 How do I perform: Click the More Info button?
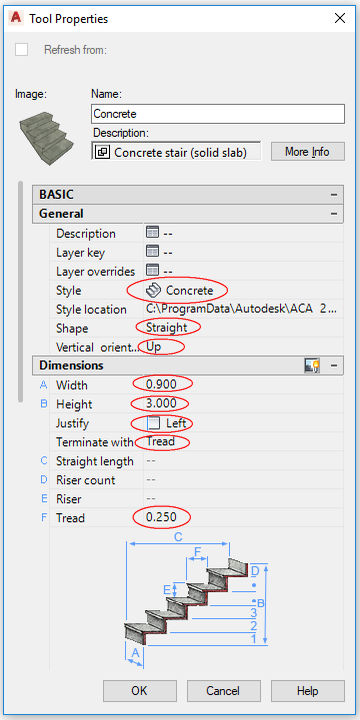308,151
